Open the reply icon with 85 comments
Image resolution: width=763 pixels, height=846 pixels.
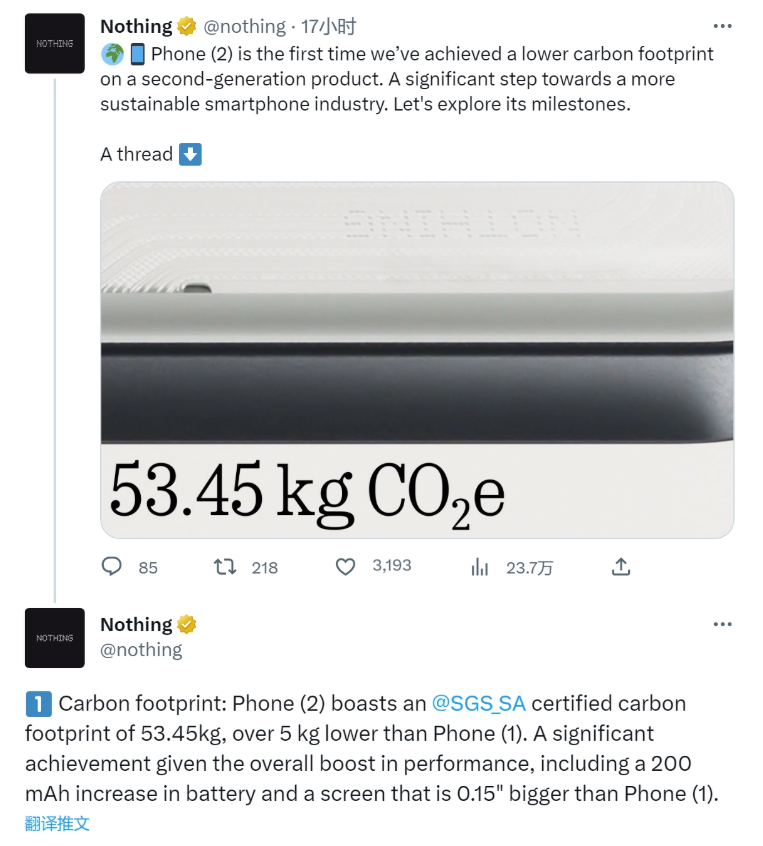[x=112, y=567]
